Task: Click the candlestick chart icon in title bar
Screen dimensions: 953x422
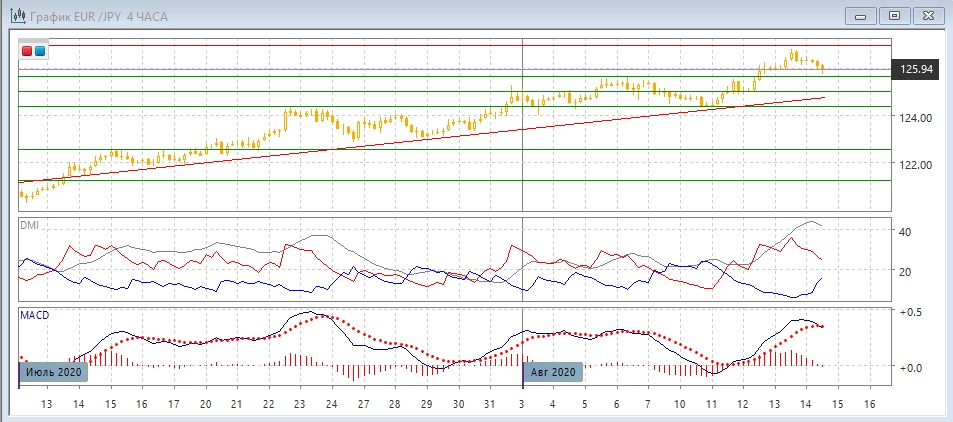Action: [x=16, y=15]
